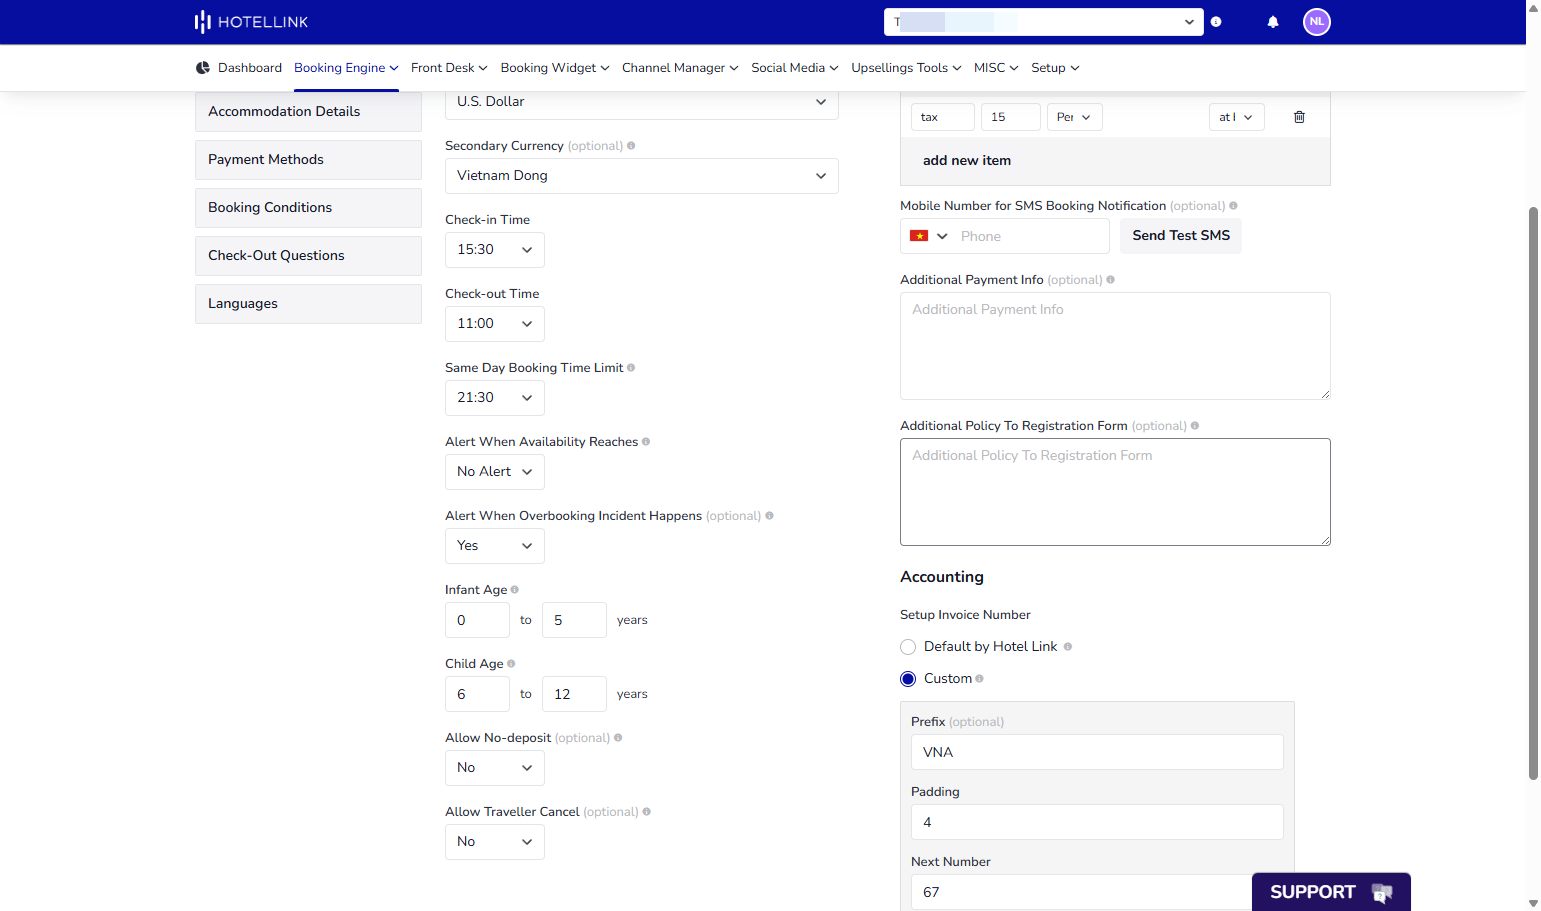This screenshot has height=911, width=1541.
Task: Click Send Test SMS button
Action: 1181,236
